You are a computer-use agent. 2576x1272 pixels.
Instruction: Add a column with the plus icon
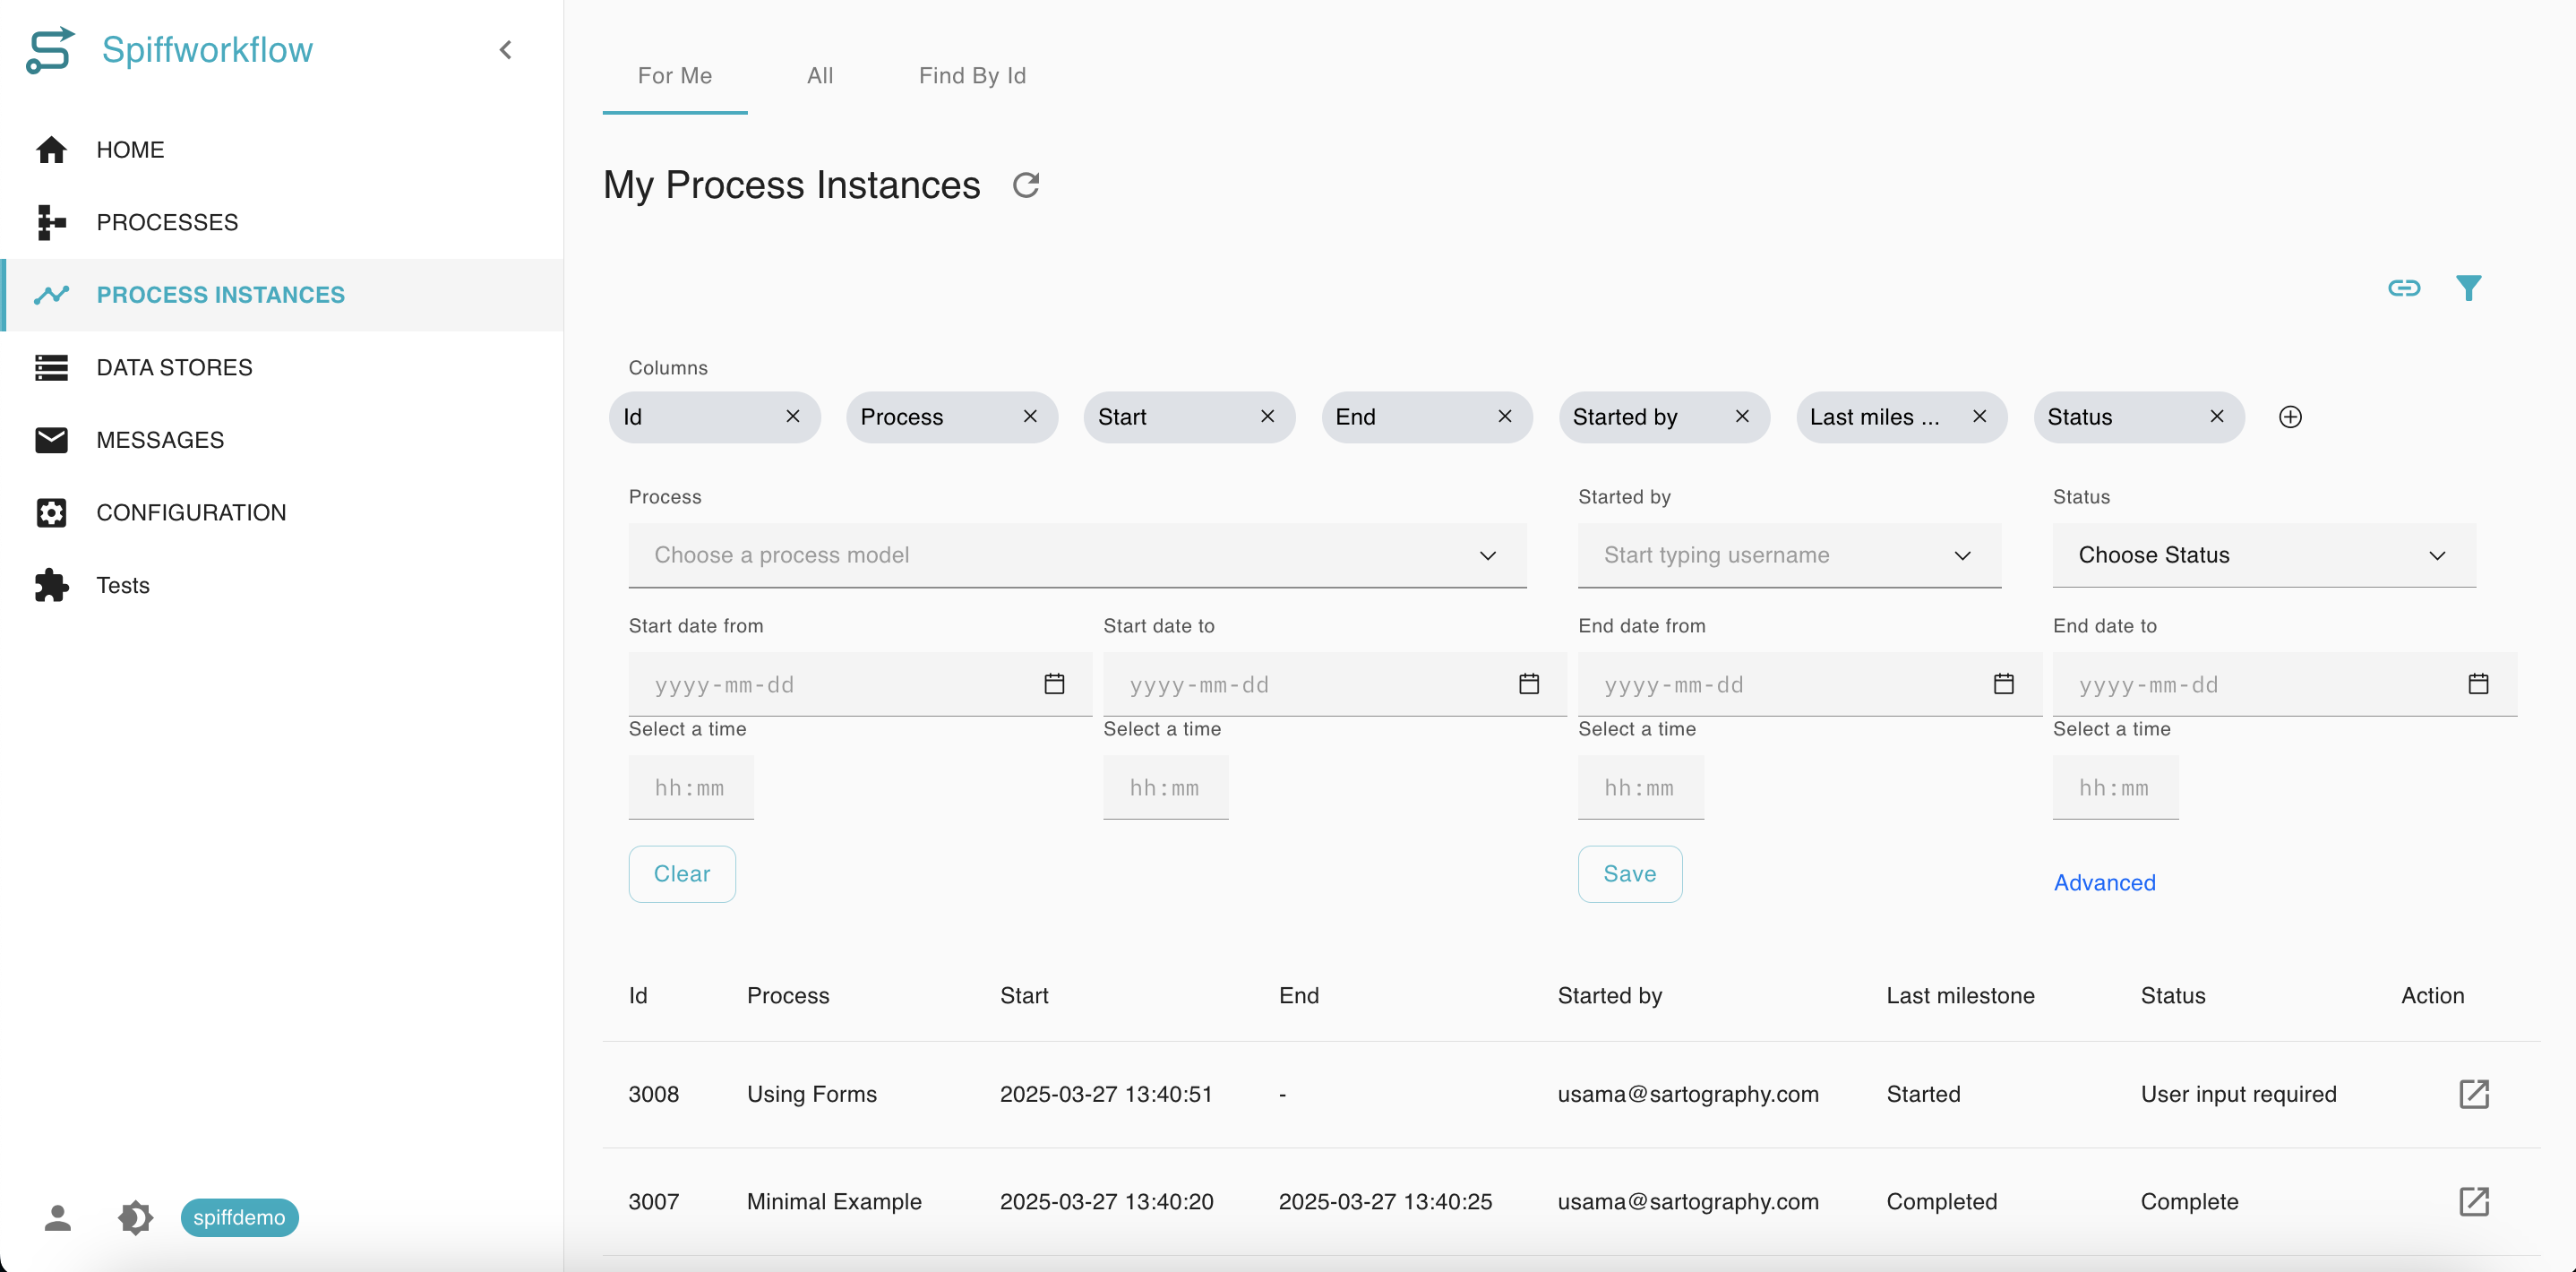click(x=2290, y=417)
